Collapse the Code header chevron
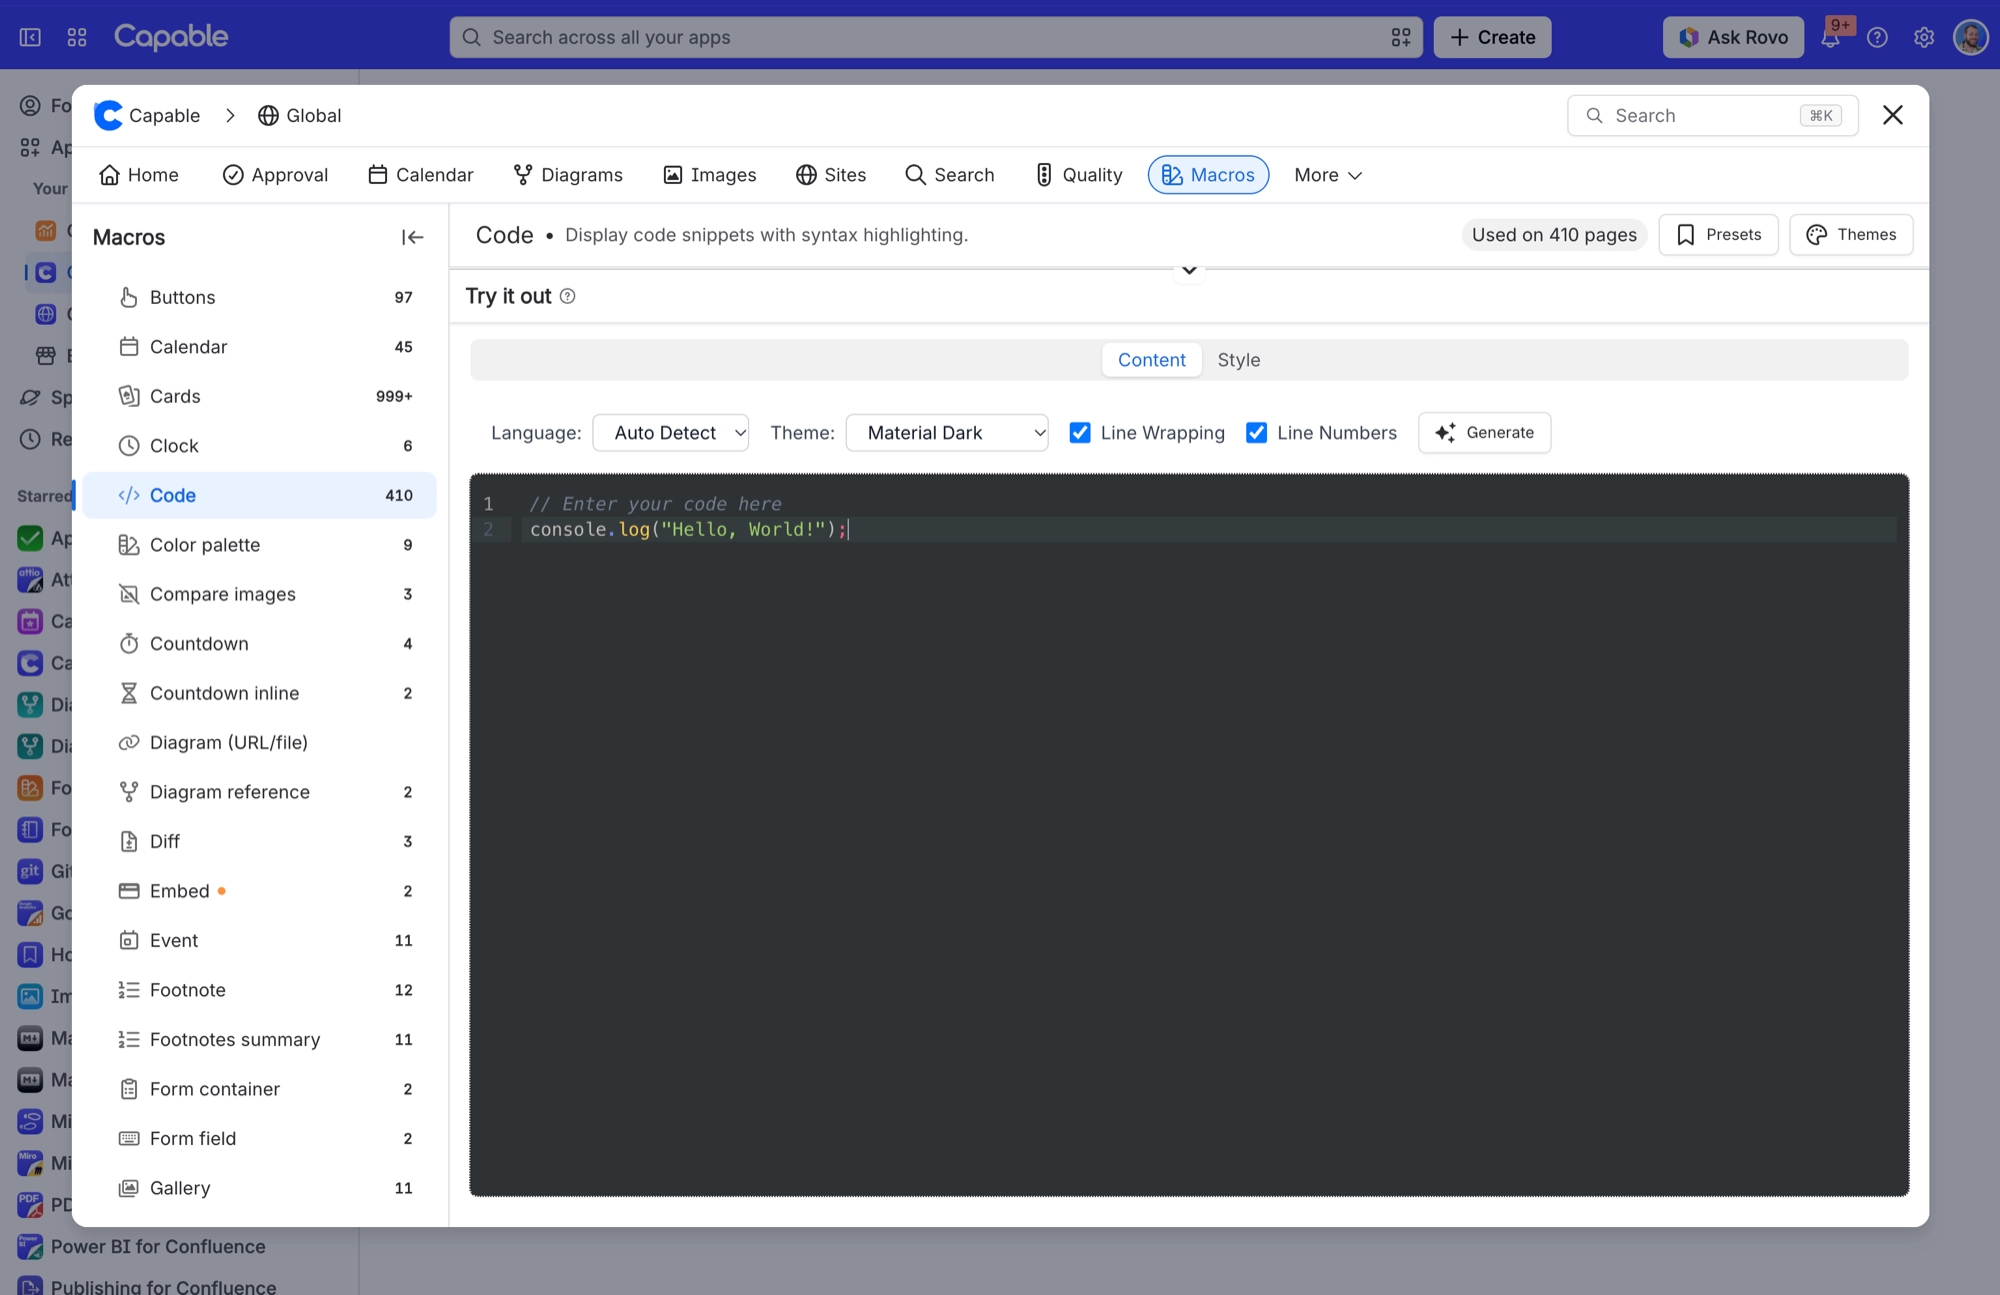Image resolution: width=2000 pixels, height=1295 pixels. (x=1189, y=270)
